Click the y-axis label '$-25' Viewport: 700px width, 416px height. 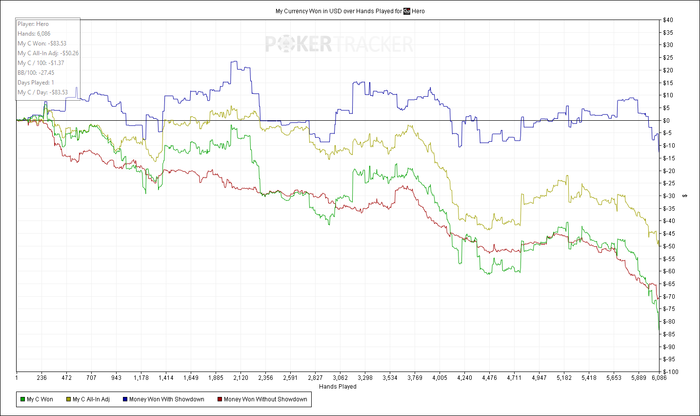click(x=669, y=183)
